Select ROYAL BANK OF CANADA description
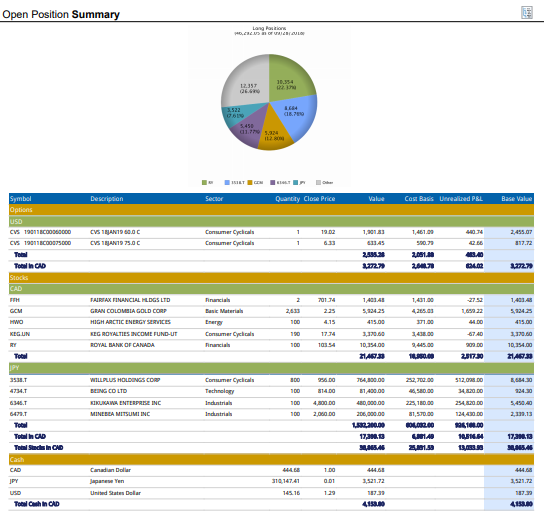The width and height of the screenshot is (544, 512). tap(122, 345)
